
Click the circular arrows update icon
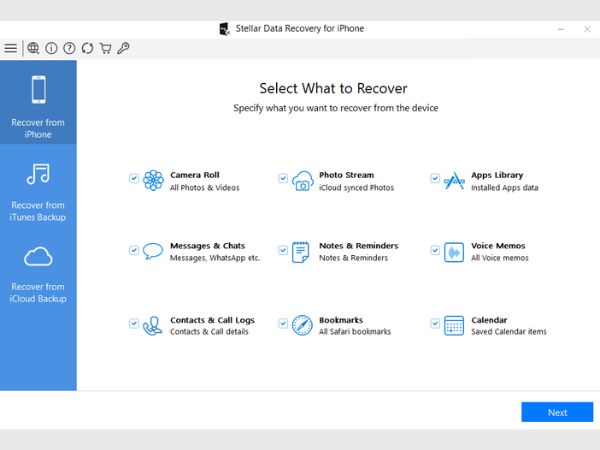pyautogui.click(x=87, y=48)
